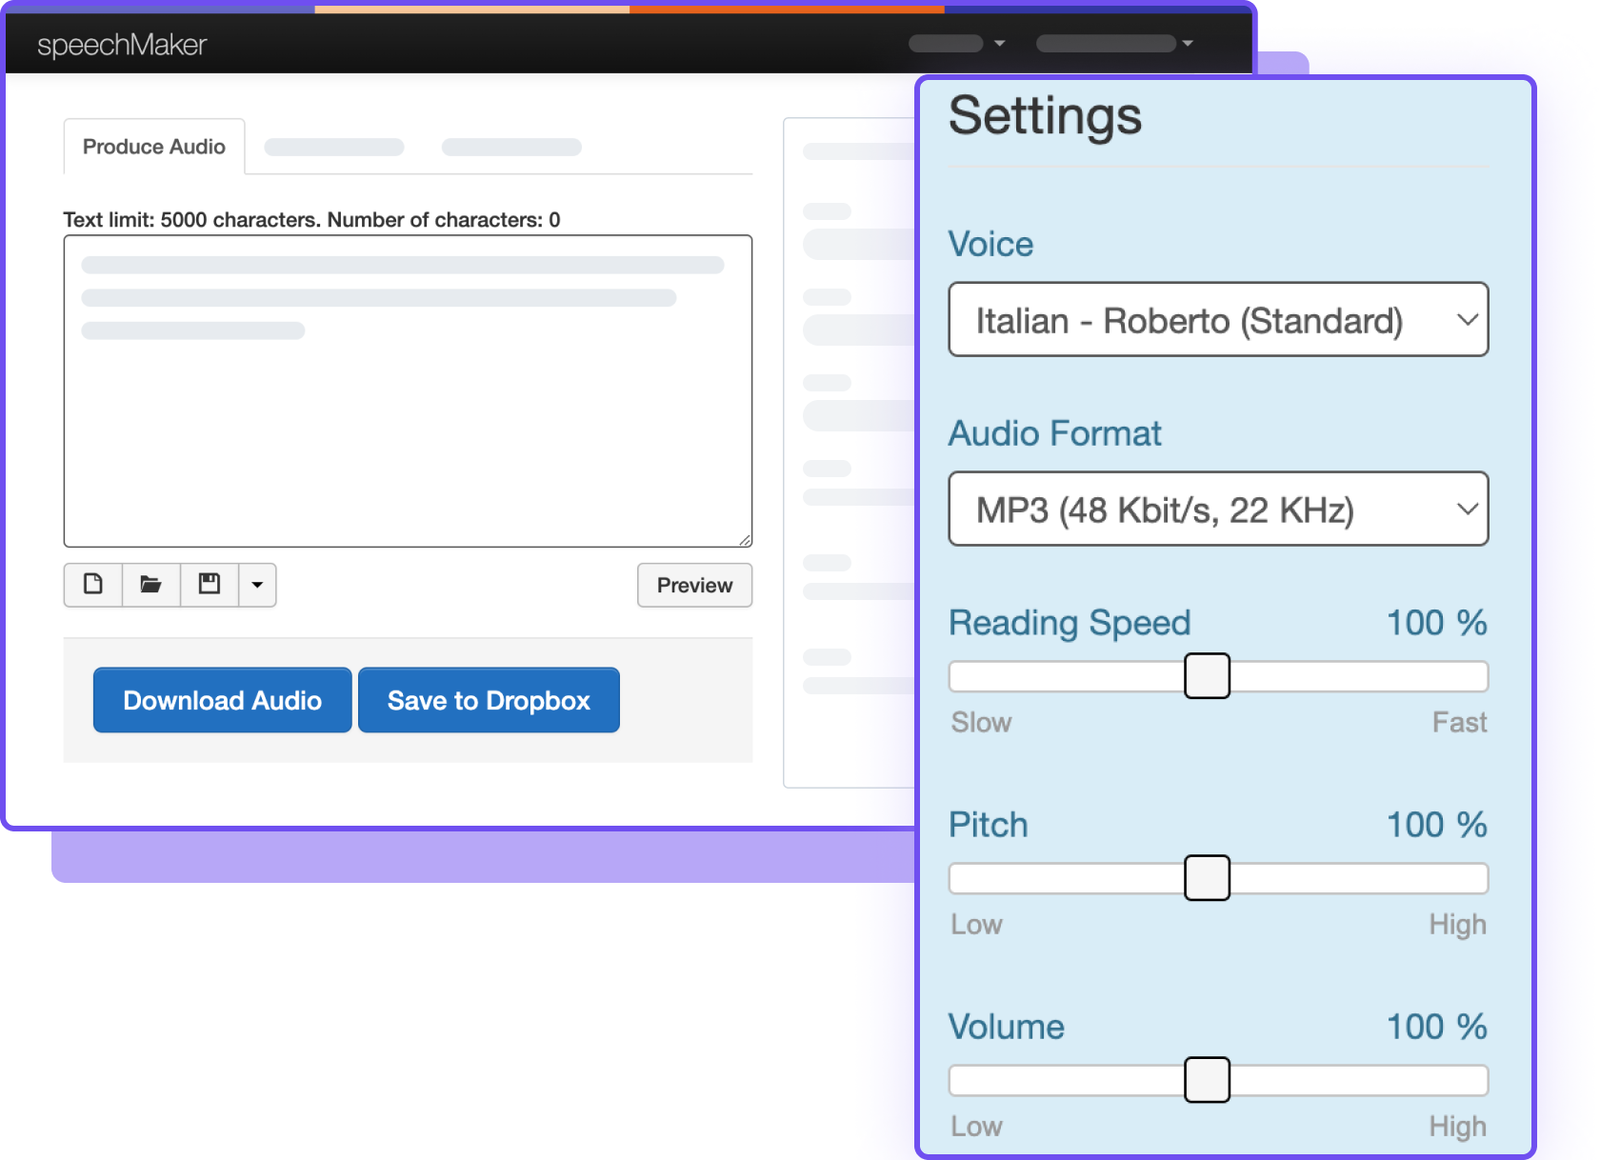Click Download Audio
Image resolution: width=1600 pixels, height=1160 pixels.
(x=221, y=700)
